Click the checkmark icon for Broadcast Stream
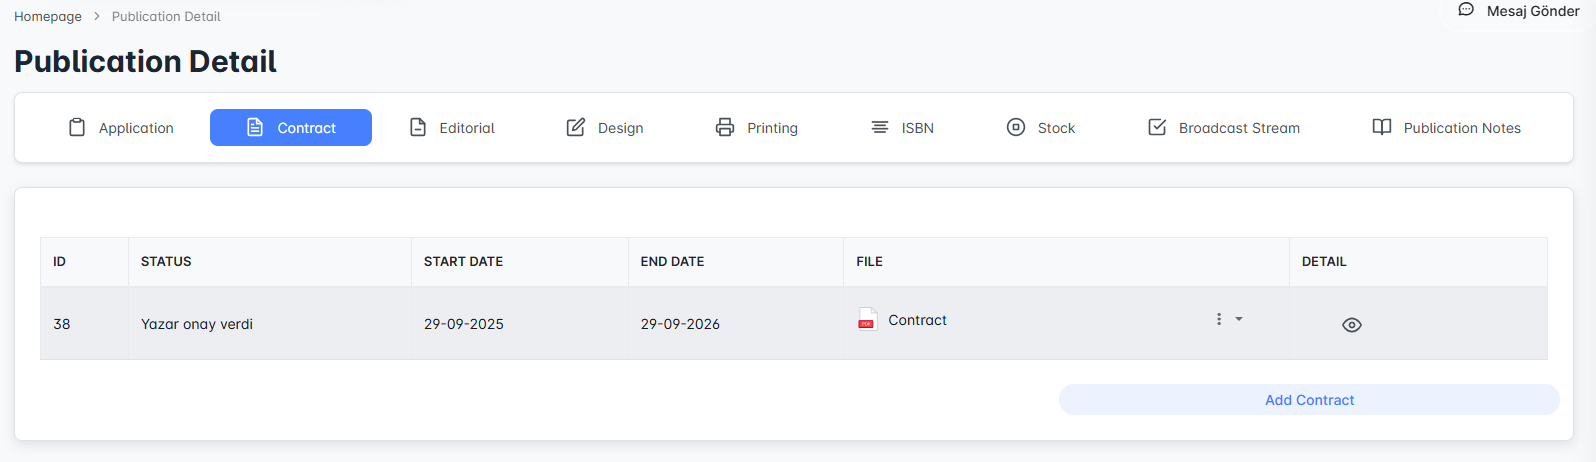This screenshot has width=1596, height=462. coord(1157,127)
